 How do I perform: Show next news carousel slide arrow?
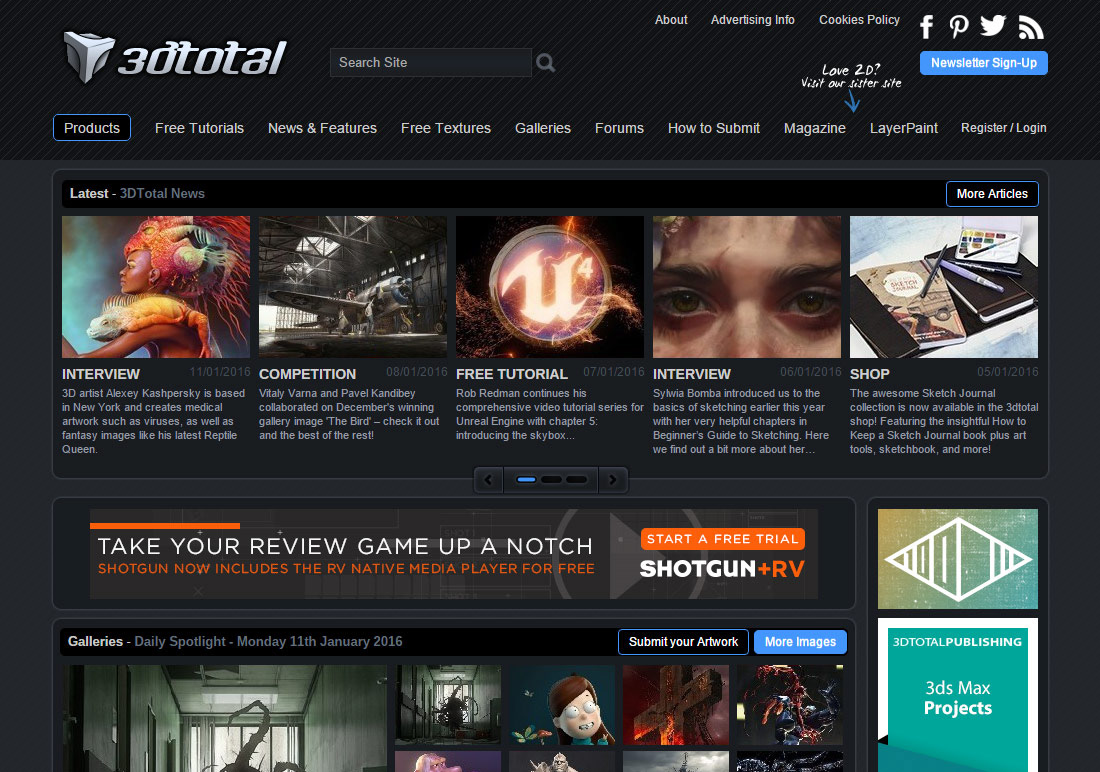(x=612, y=480)
